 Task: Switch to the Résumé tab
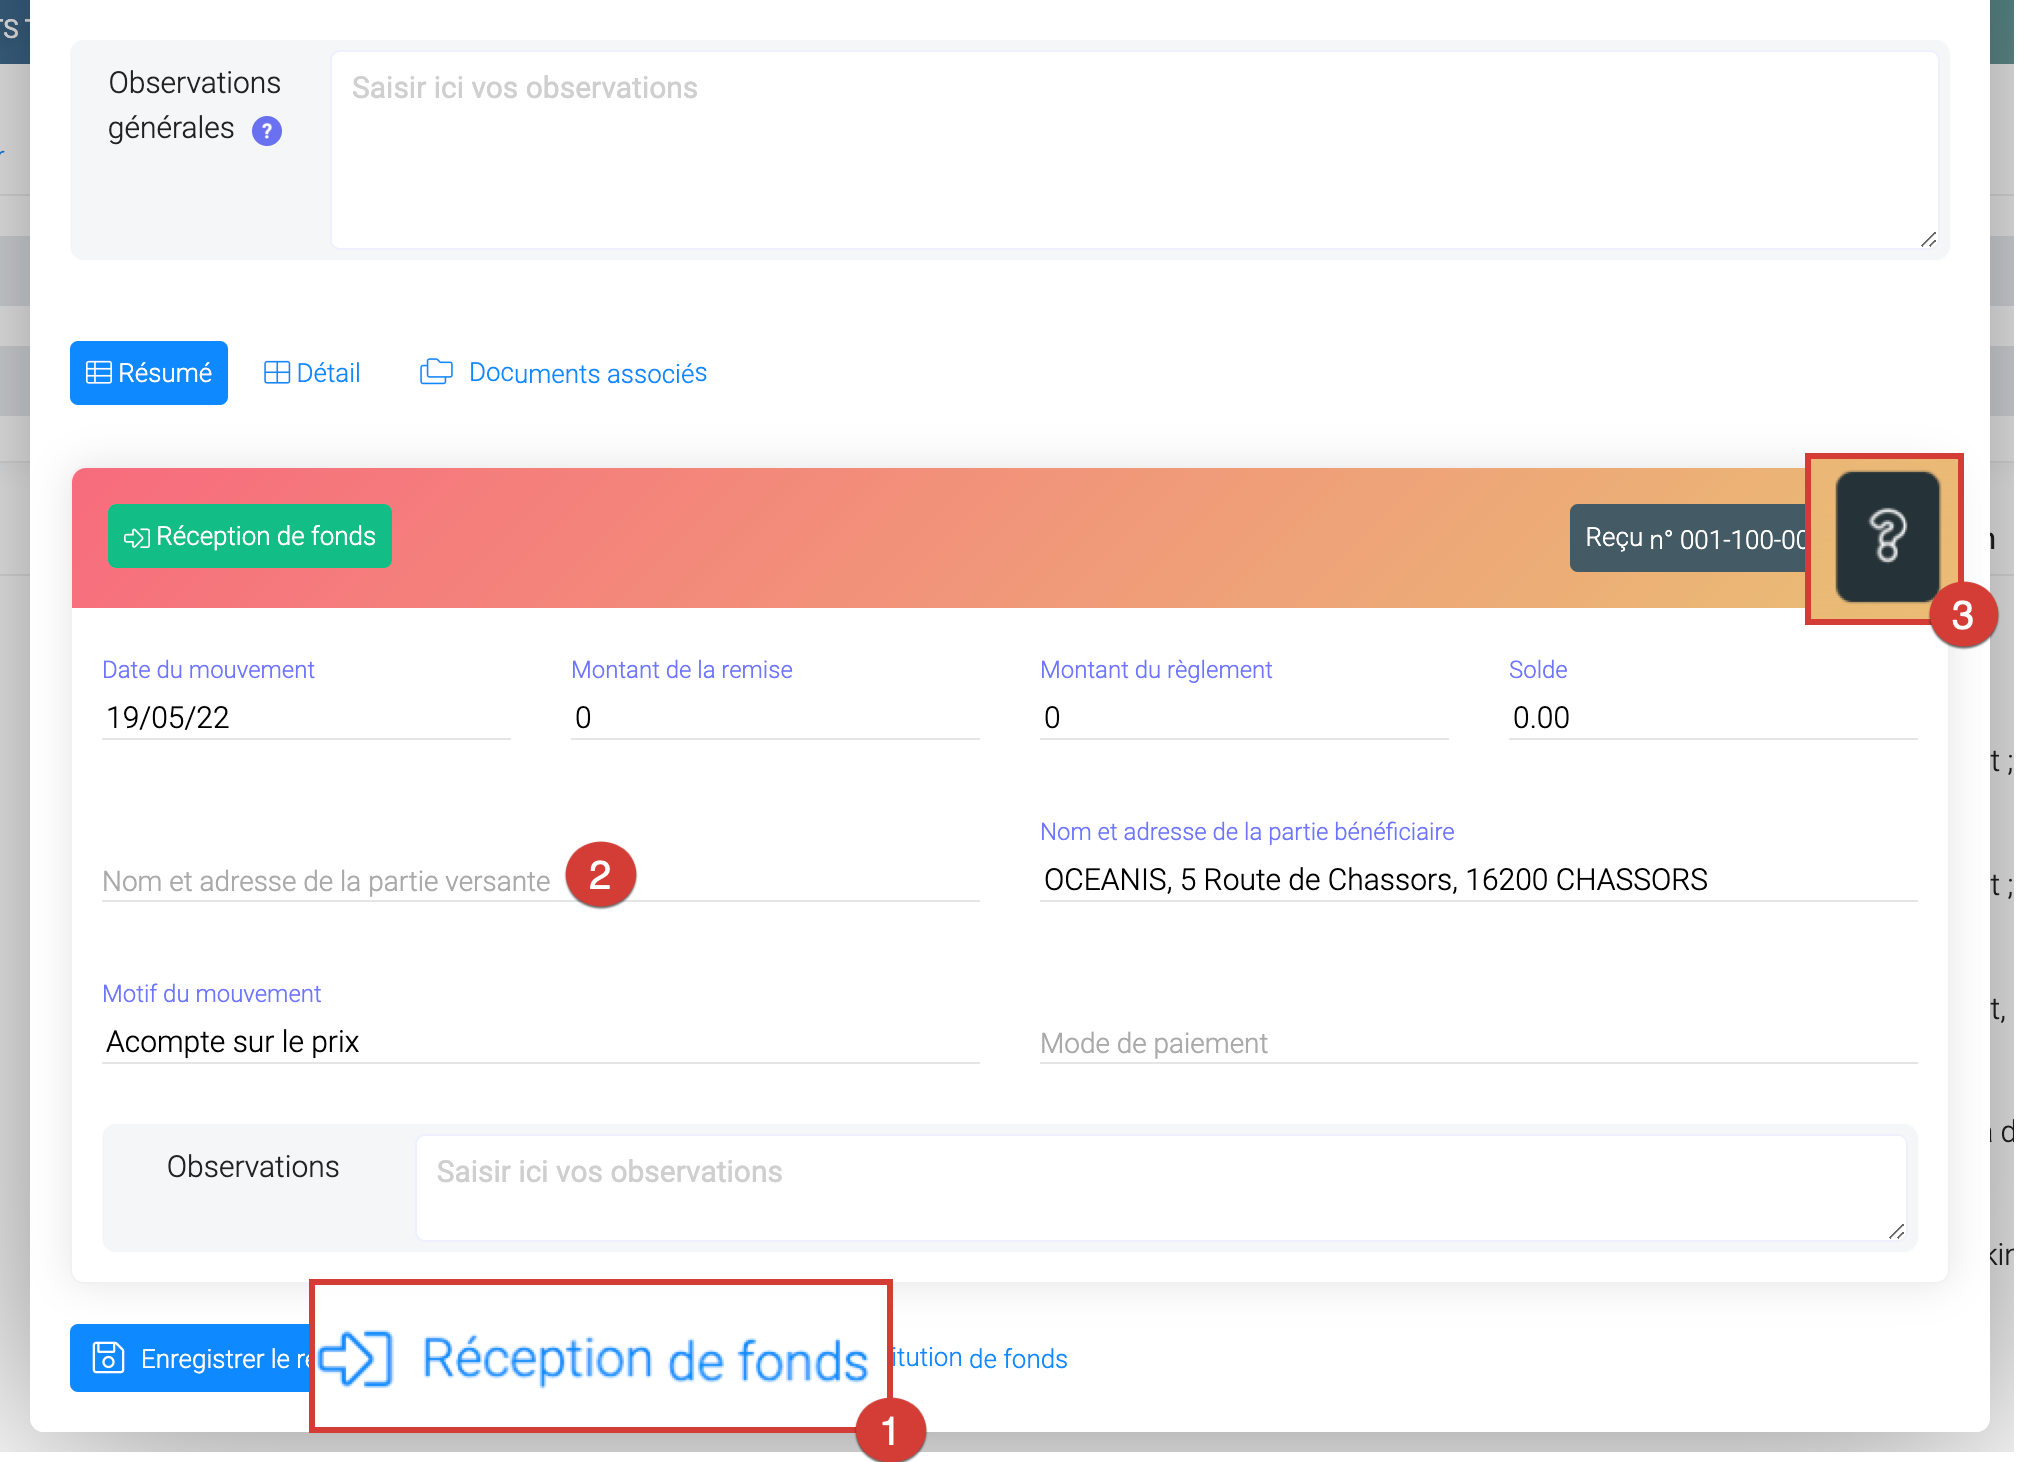tap(149, 373)
